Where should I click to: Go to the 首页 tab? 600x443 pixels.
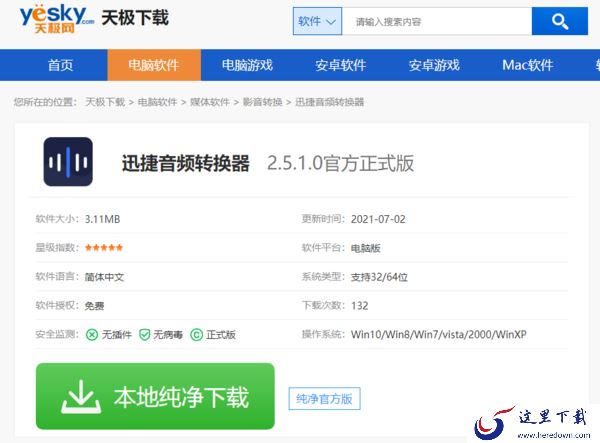[x=60, y=65]
